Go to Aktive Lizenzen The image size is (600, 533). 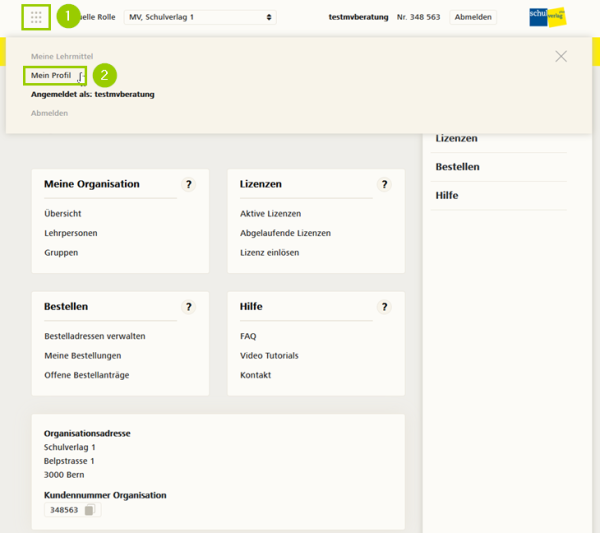(x=270, y=214)
